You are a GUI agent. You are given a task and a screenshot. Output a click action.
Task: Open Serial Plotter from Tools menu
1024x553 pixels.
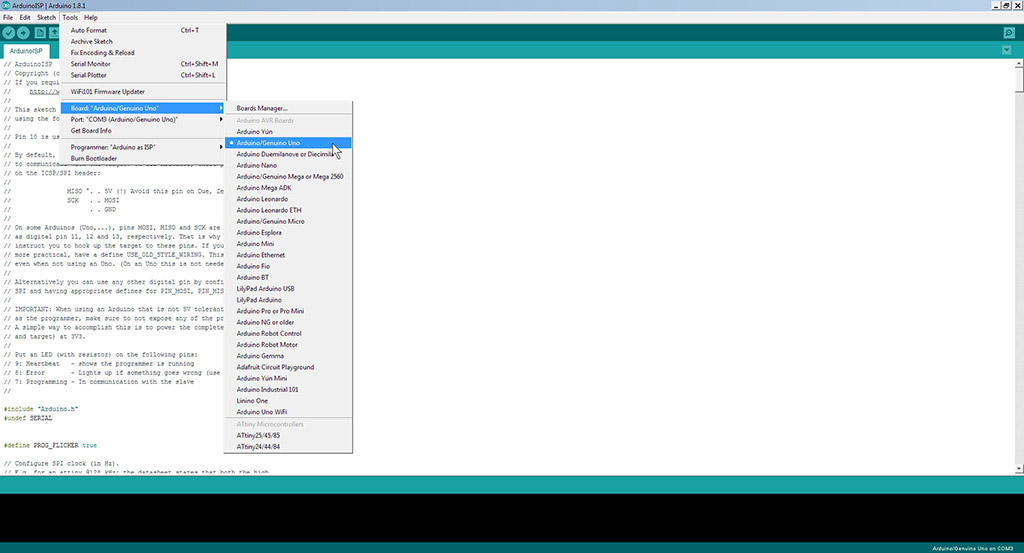[143, 75]
